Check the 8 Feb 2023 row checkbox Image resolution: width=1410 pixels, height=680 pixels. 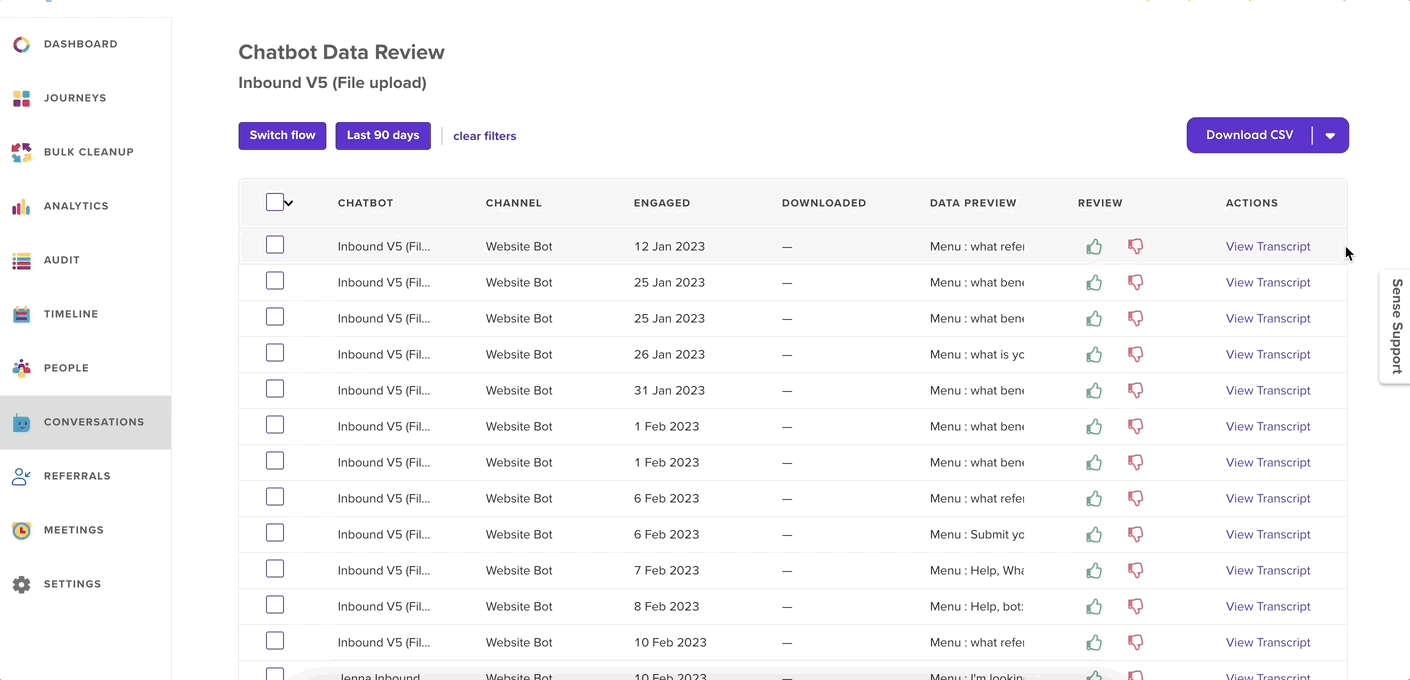coord(275,605)
